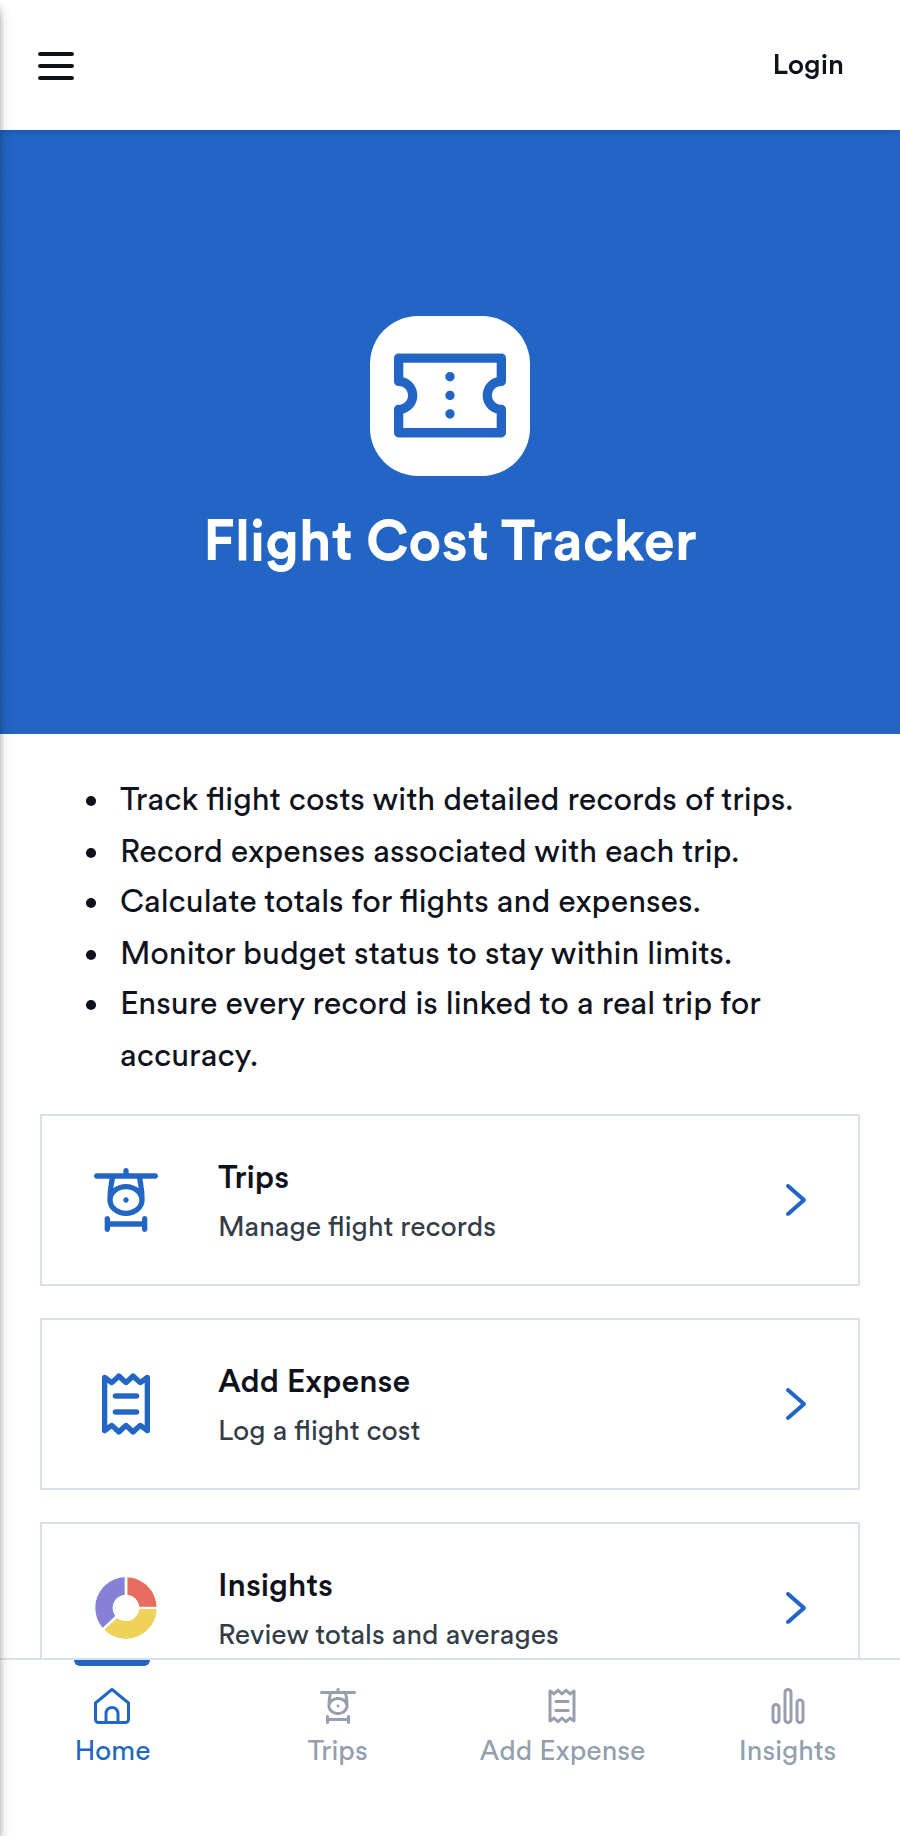This screenshot has width=900, height=1836.
Task: Select the bottom Add Expense receipt icon
Action: (562, 1707)
